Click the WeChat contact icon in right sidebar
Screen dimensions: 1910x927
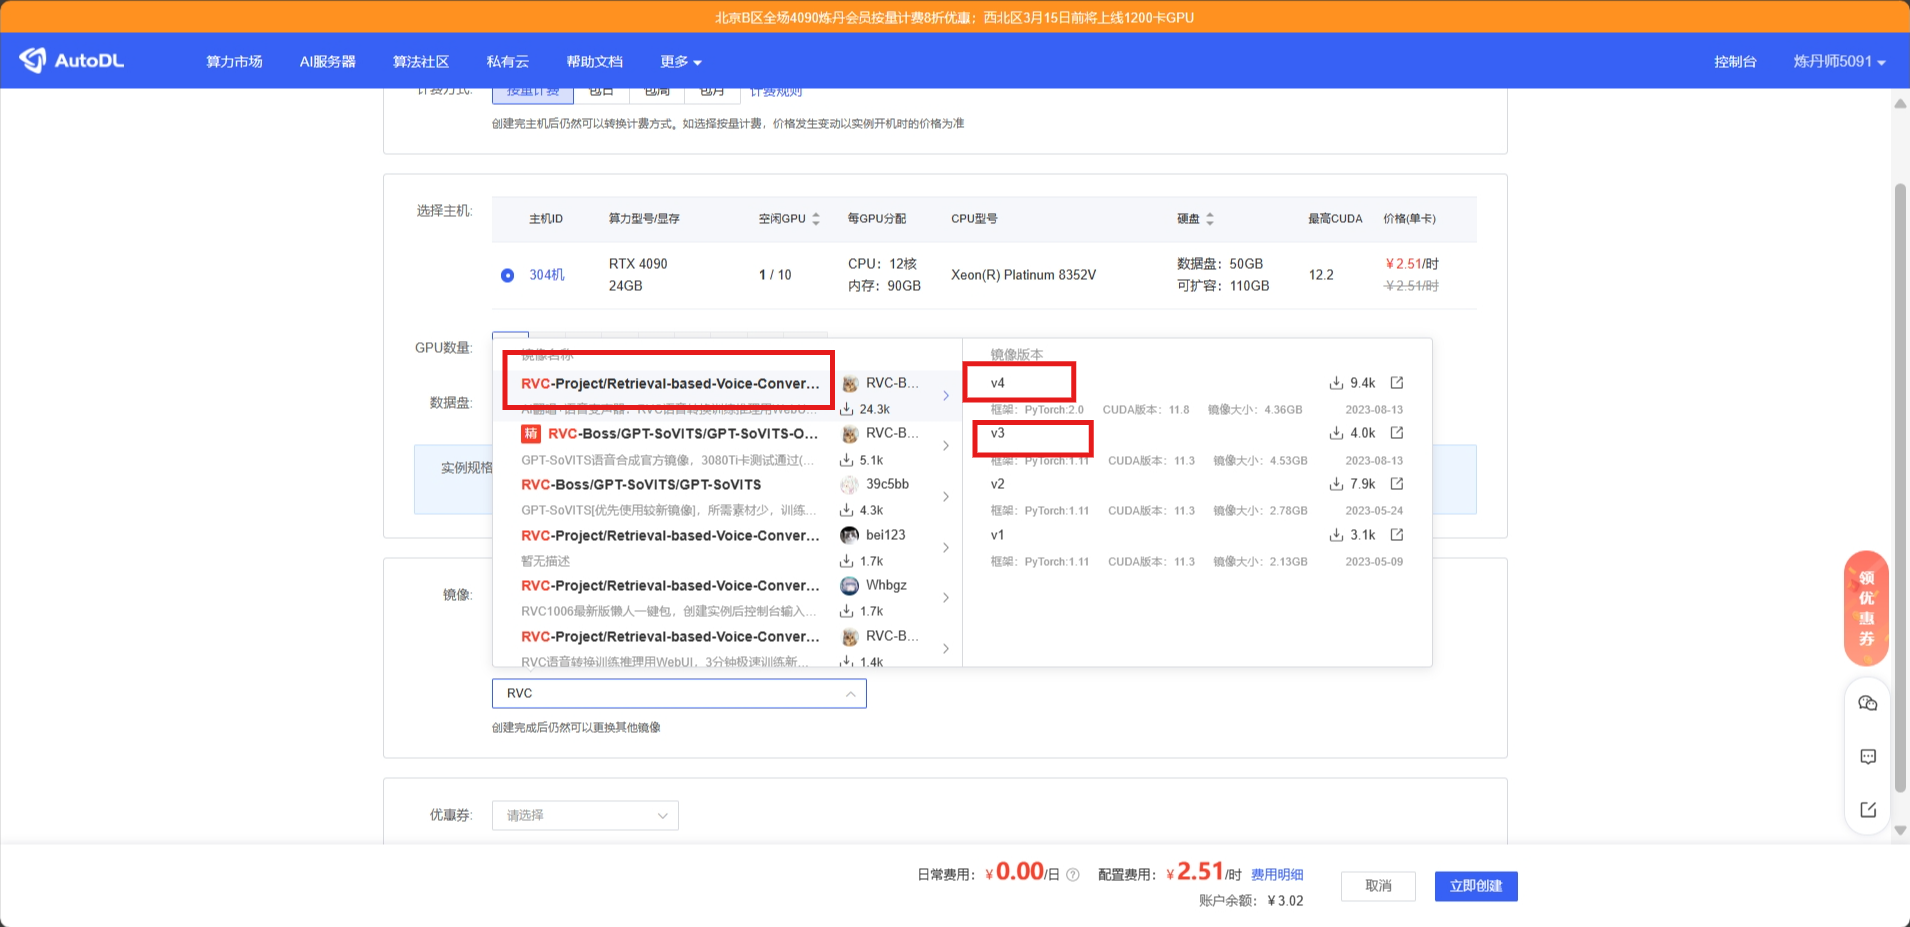pos(1867,703)
